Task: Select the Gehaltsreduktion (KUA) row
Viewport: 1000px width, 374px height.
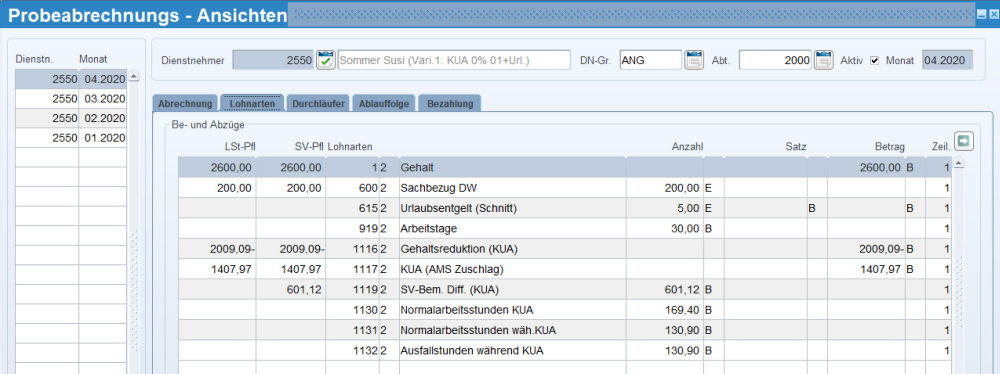Action: point(564,248)
